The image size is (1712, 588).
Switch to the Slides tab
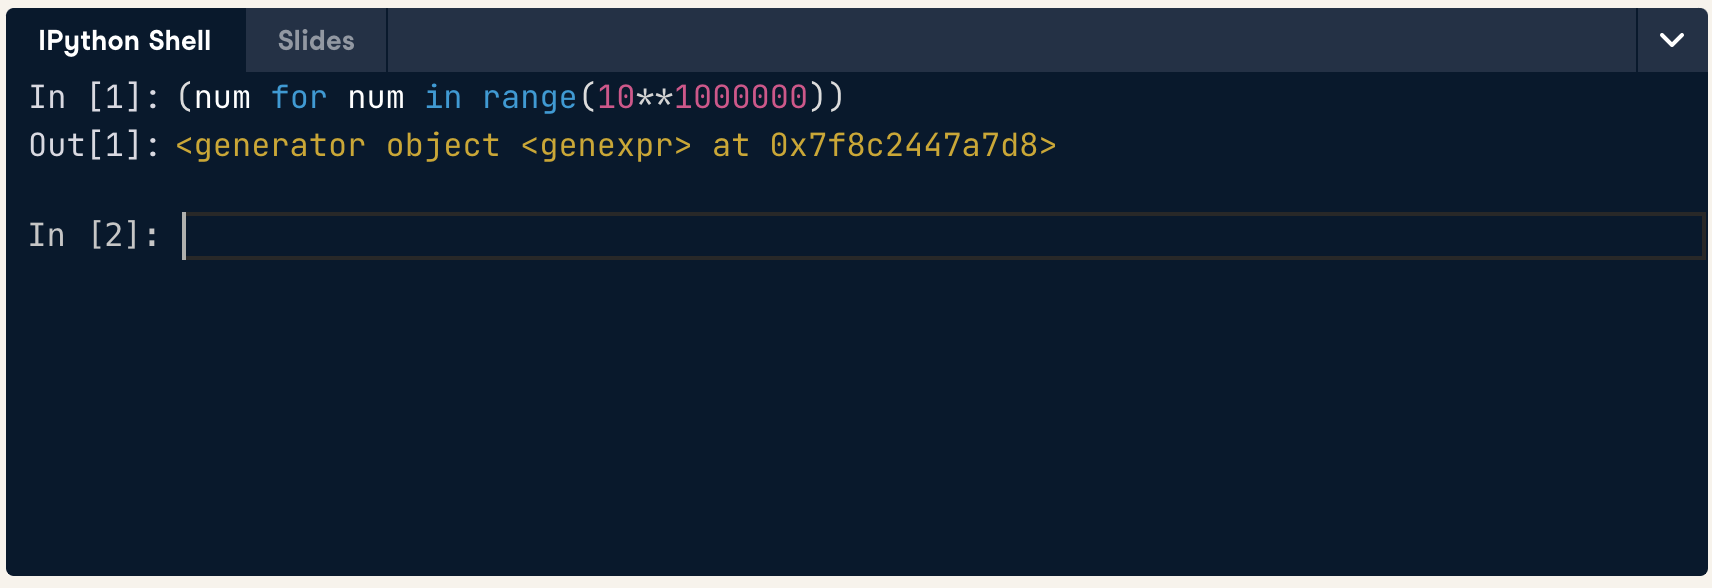coord(316,40)
